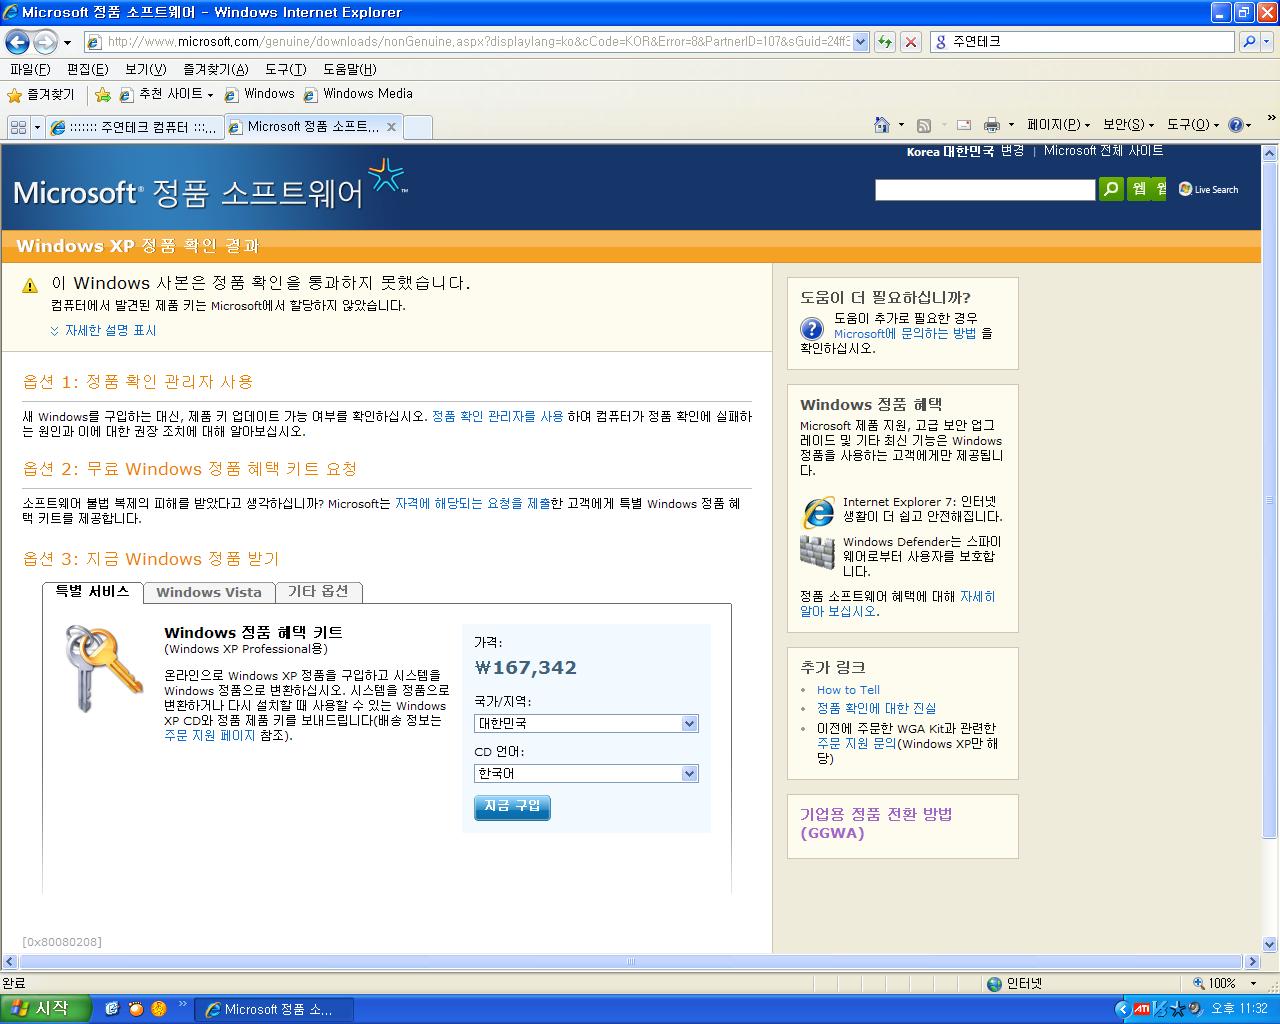
Task: Click the browser Forward arrow button
Action: pyautogui.click(x=45, y=42)
